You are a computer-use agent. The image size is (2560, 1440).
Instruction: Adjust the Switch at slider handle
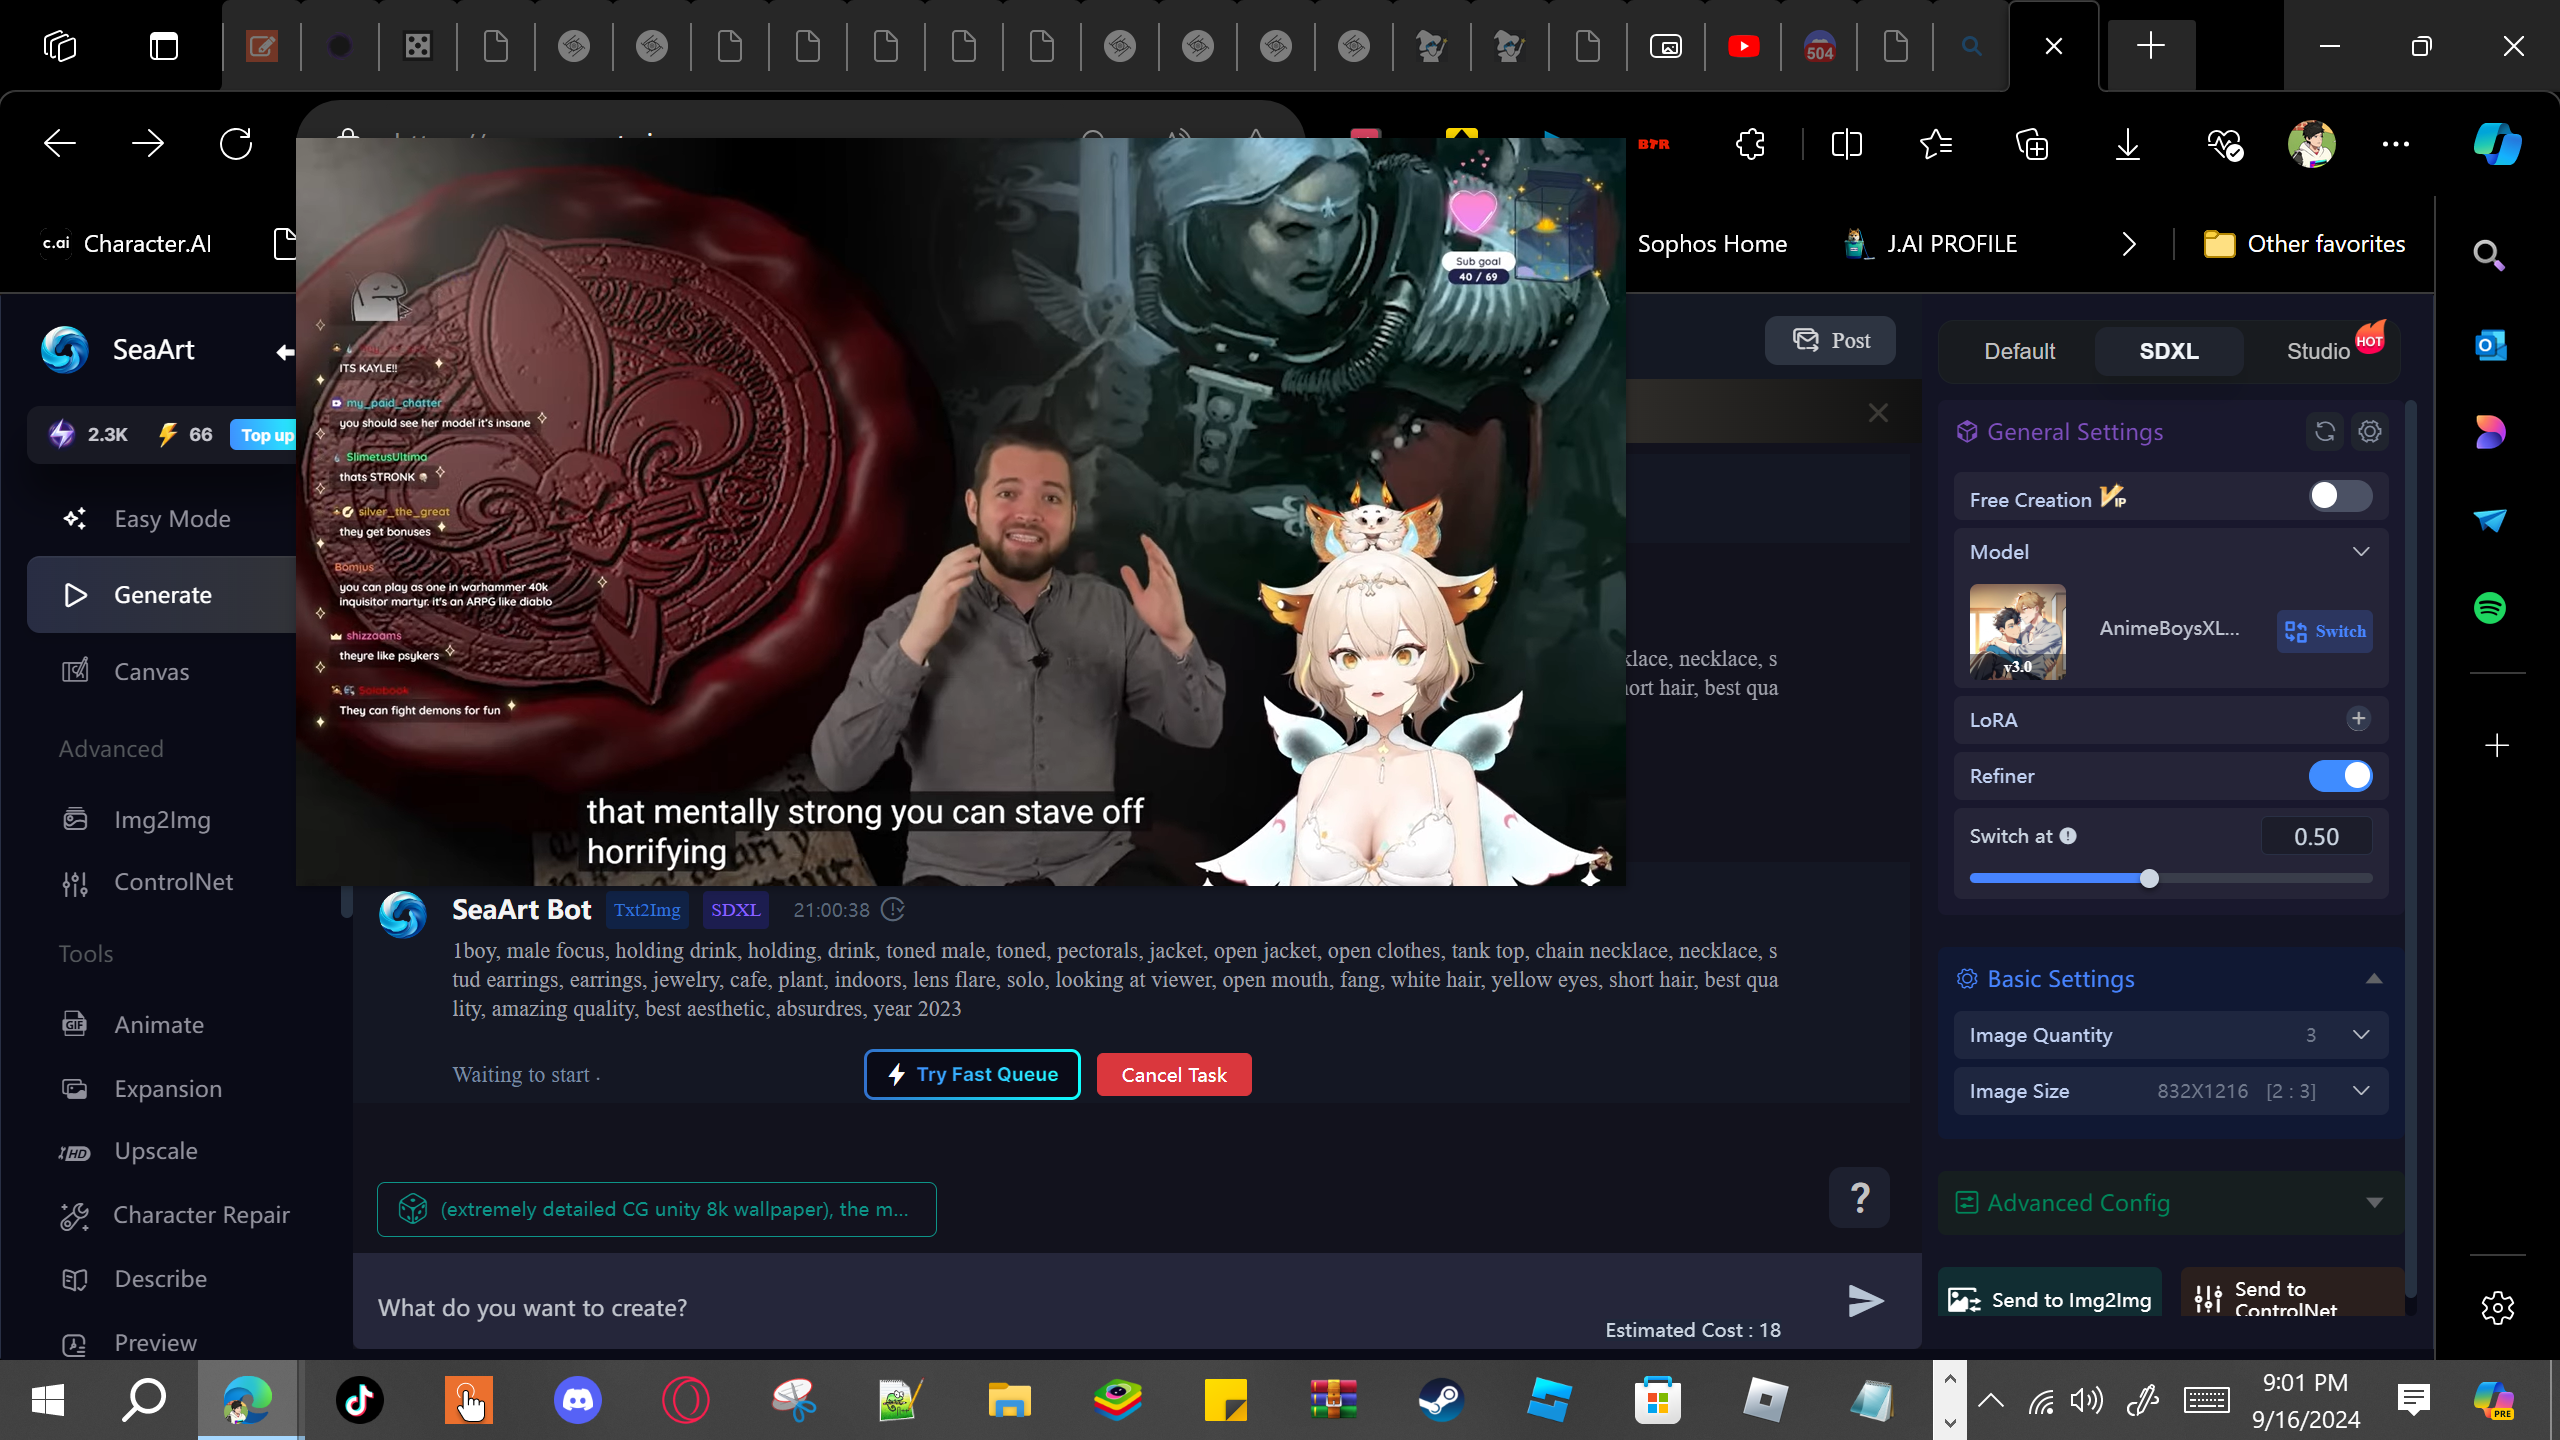pos(2149,879)
